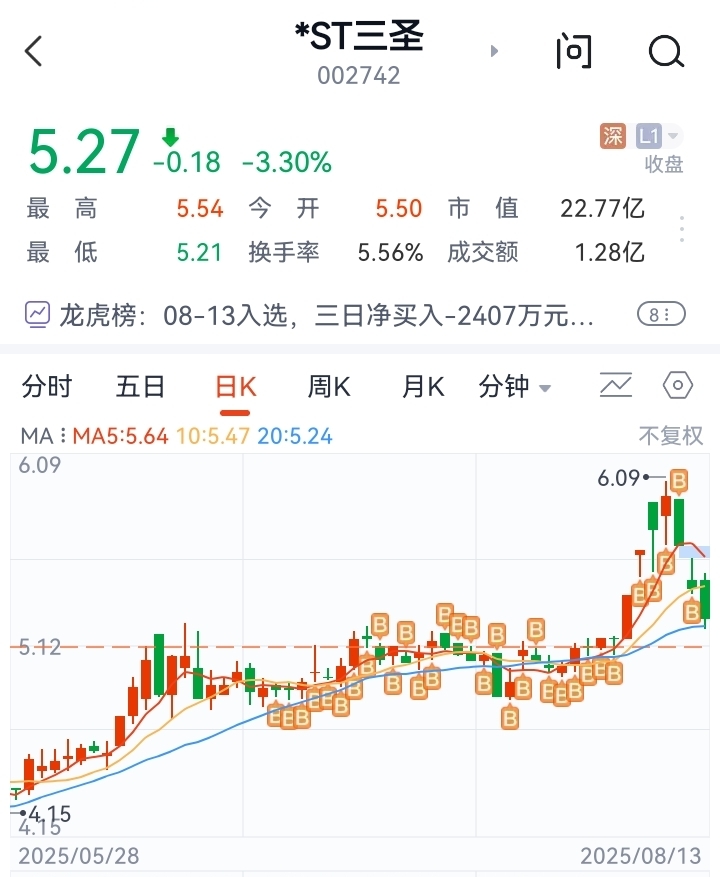Open the three-dot more quote details
720x877 pixels.
(x=681, y=229)
